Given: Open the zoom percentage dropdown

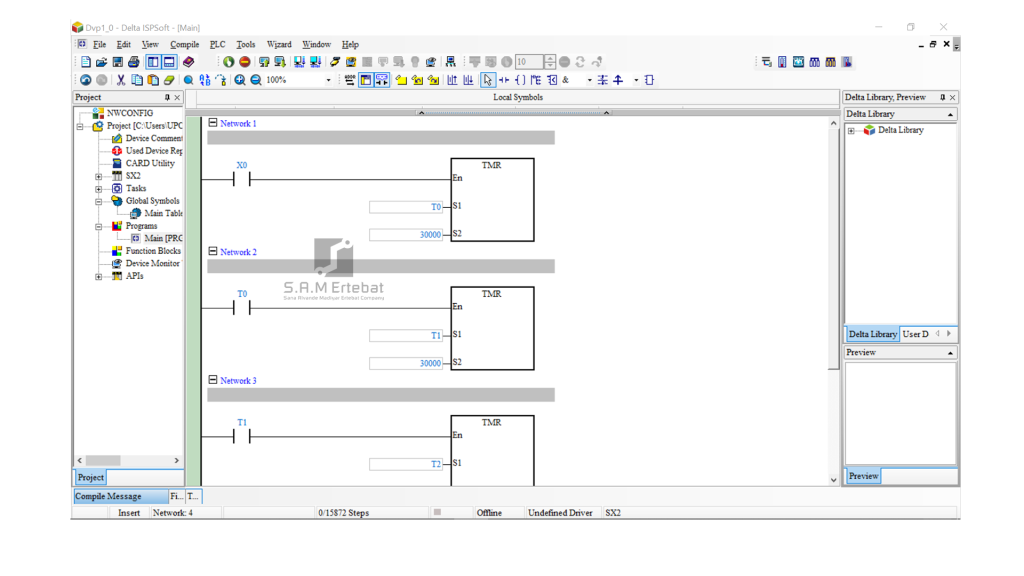Looking at the screenshot, I should [328, 80].
